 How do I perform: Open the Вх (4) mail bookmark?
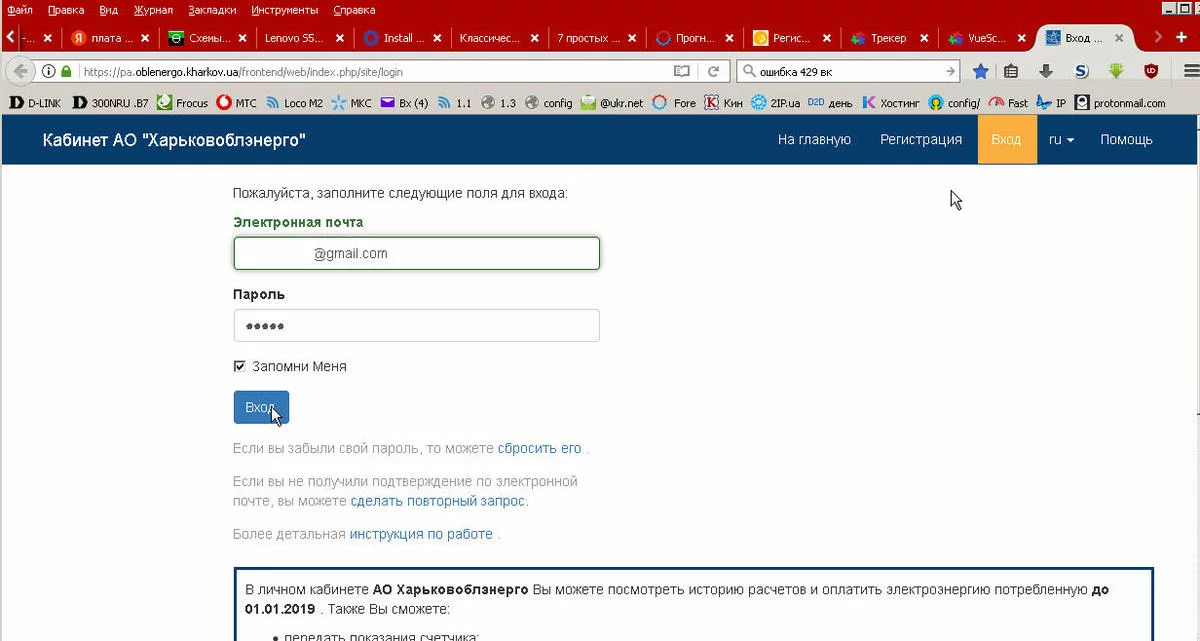(404, 102)
